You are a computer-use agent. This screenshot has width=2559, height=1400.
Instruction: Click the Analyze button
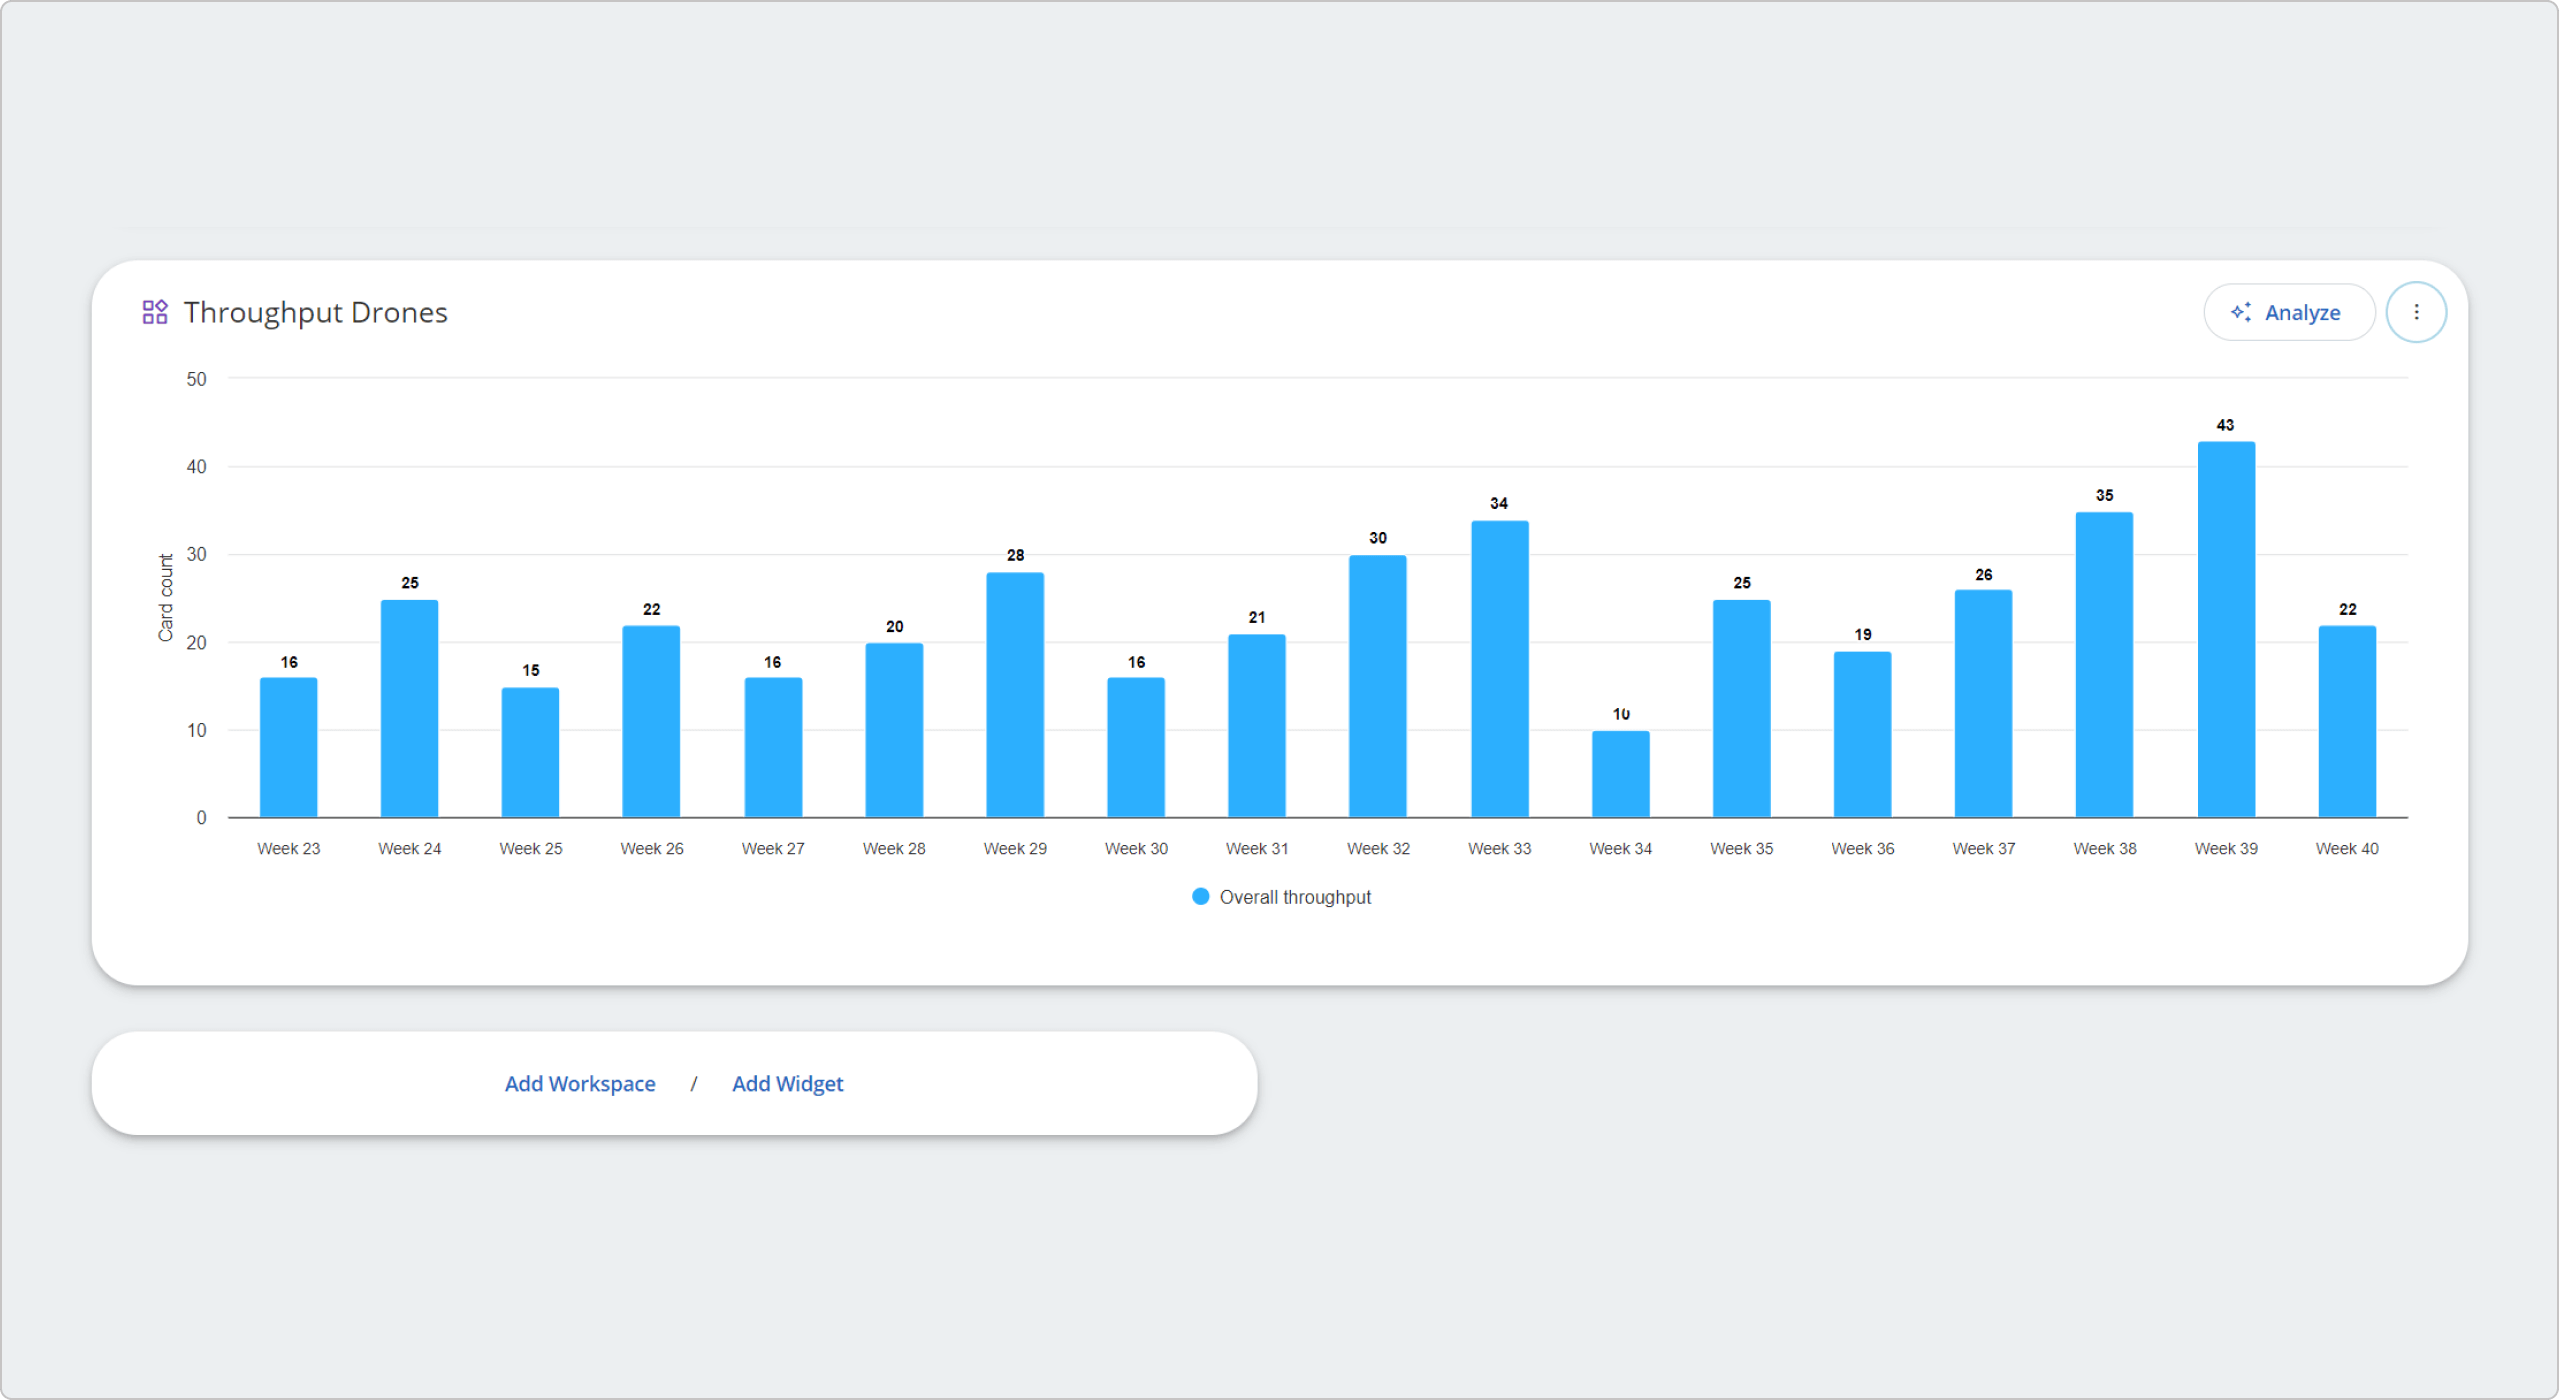2289,312
